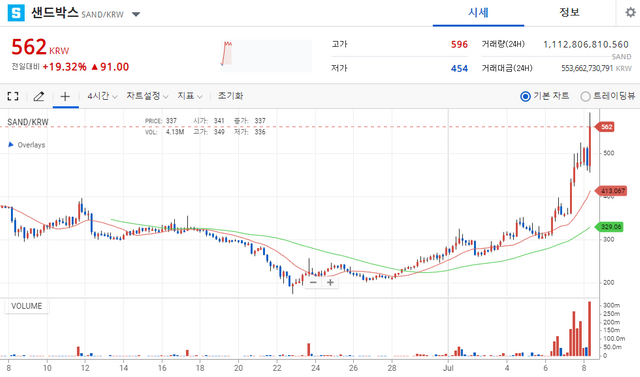This screenshot has height=377, width=640.
Task: Activate the crosshair plus tool
Action: tap(65, 96)
